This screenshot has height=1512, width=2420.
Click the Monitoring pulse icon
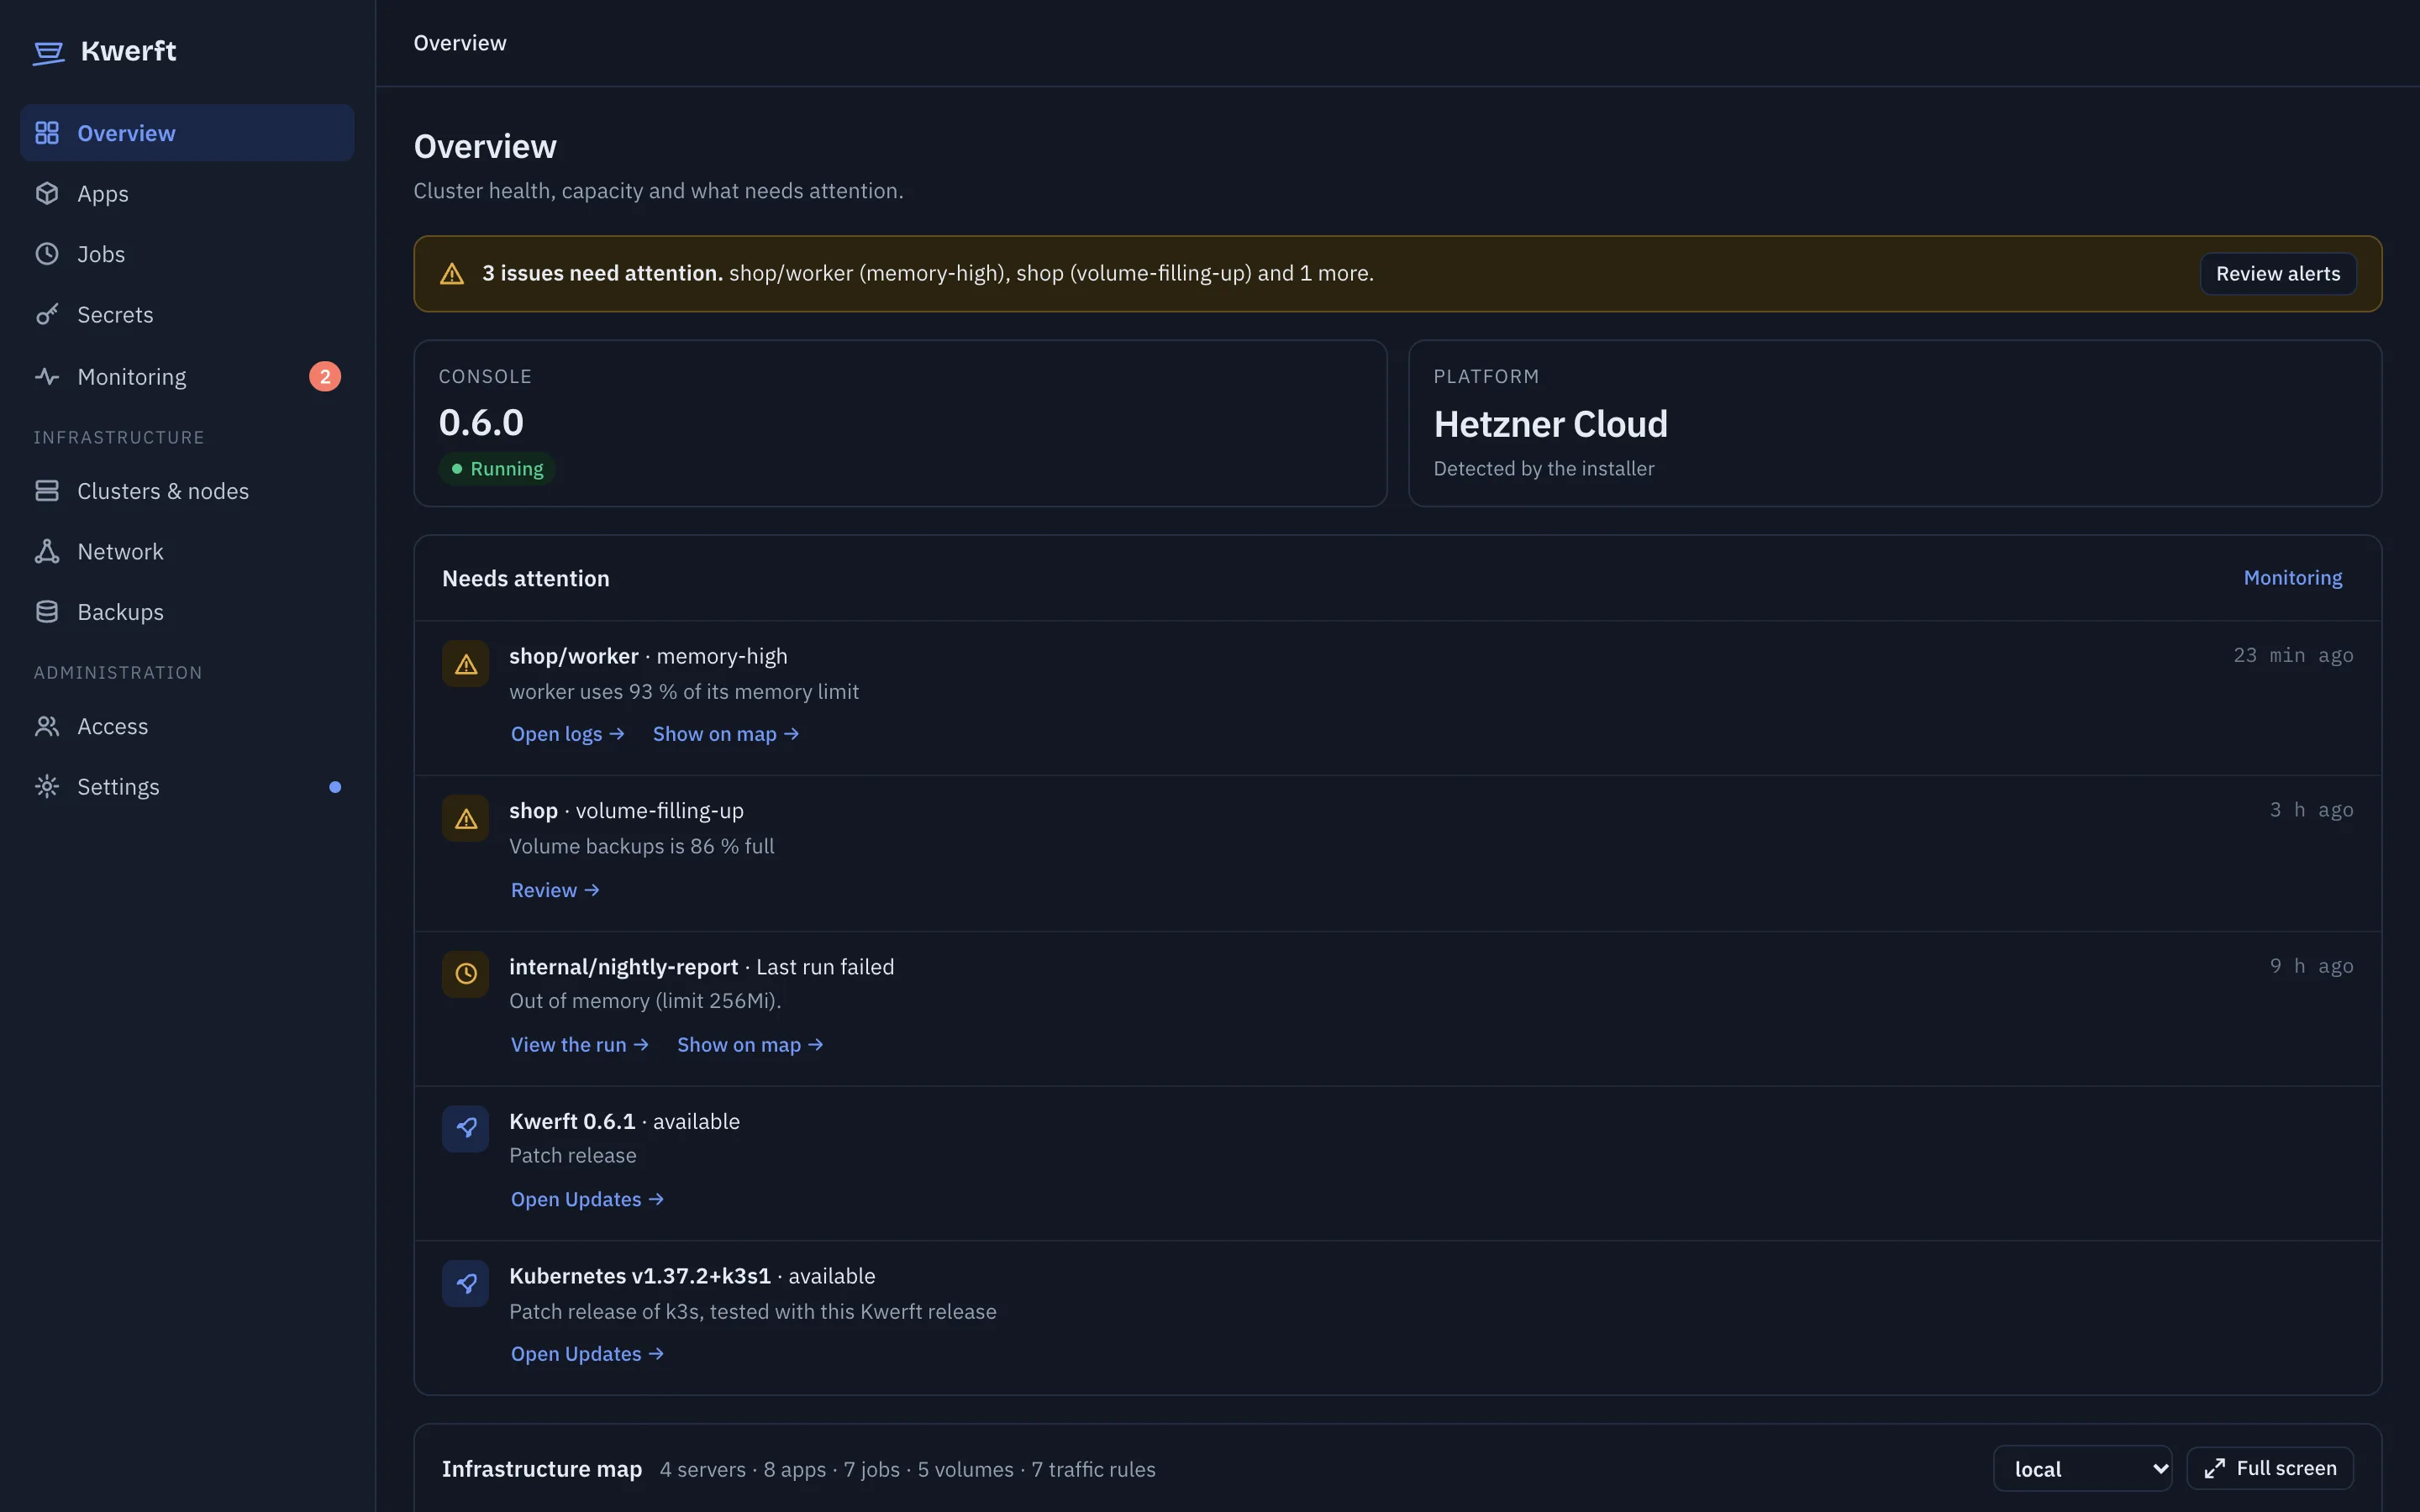tap(47, 376)
